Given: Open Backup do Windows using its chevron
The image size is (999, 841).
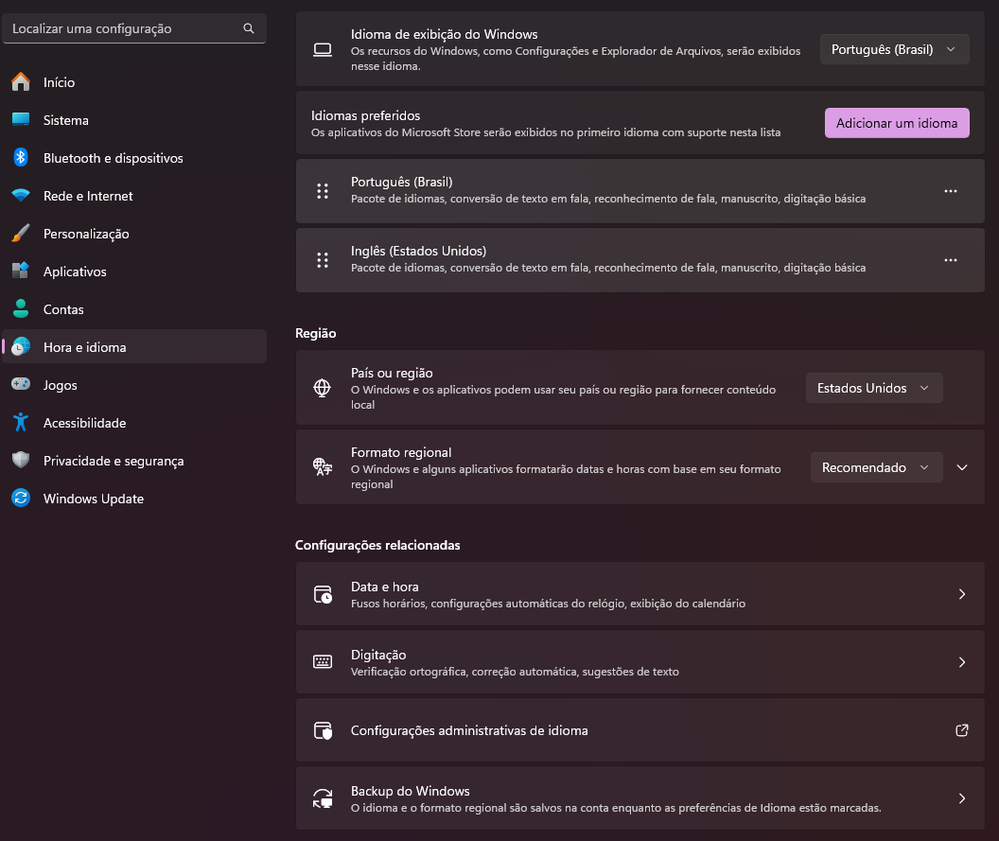Looking at the screenshot, I should pos(962,798).
